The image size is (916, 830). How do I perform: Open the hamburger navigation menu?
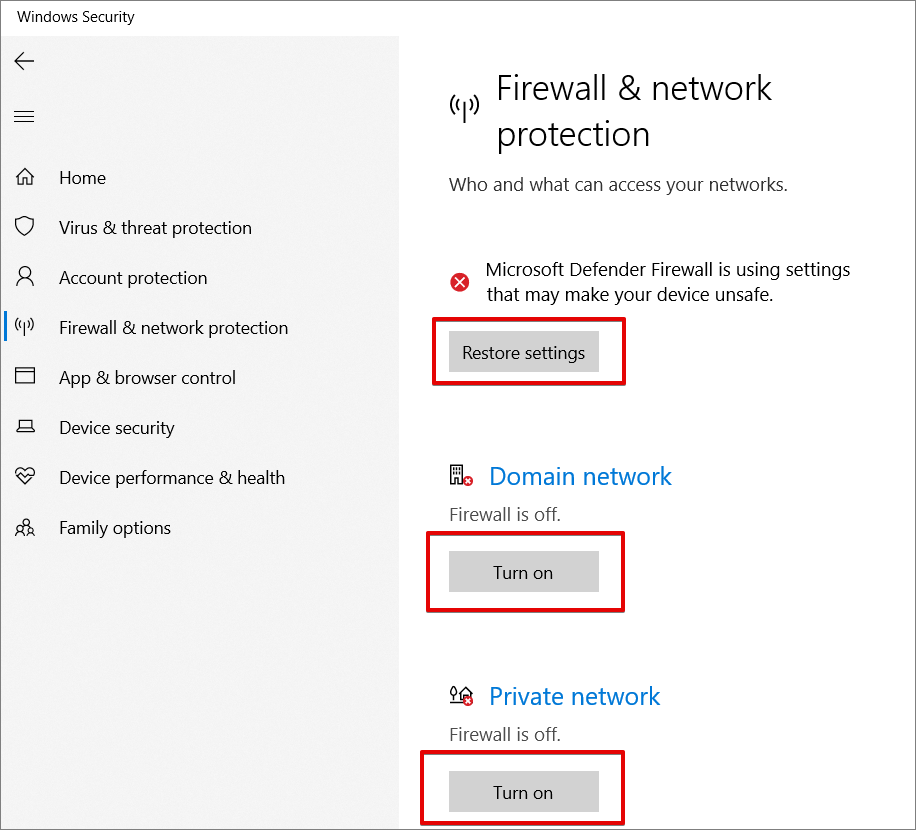pos(24,117)
